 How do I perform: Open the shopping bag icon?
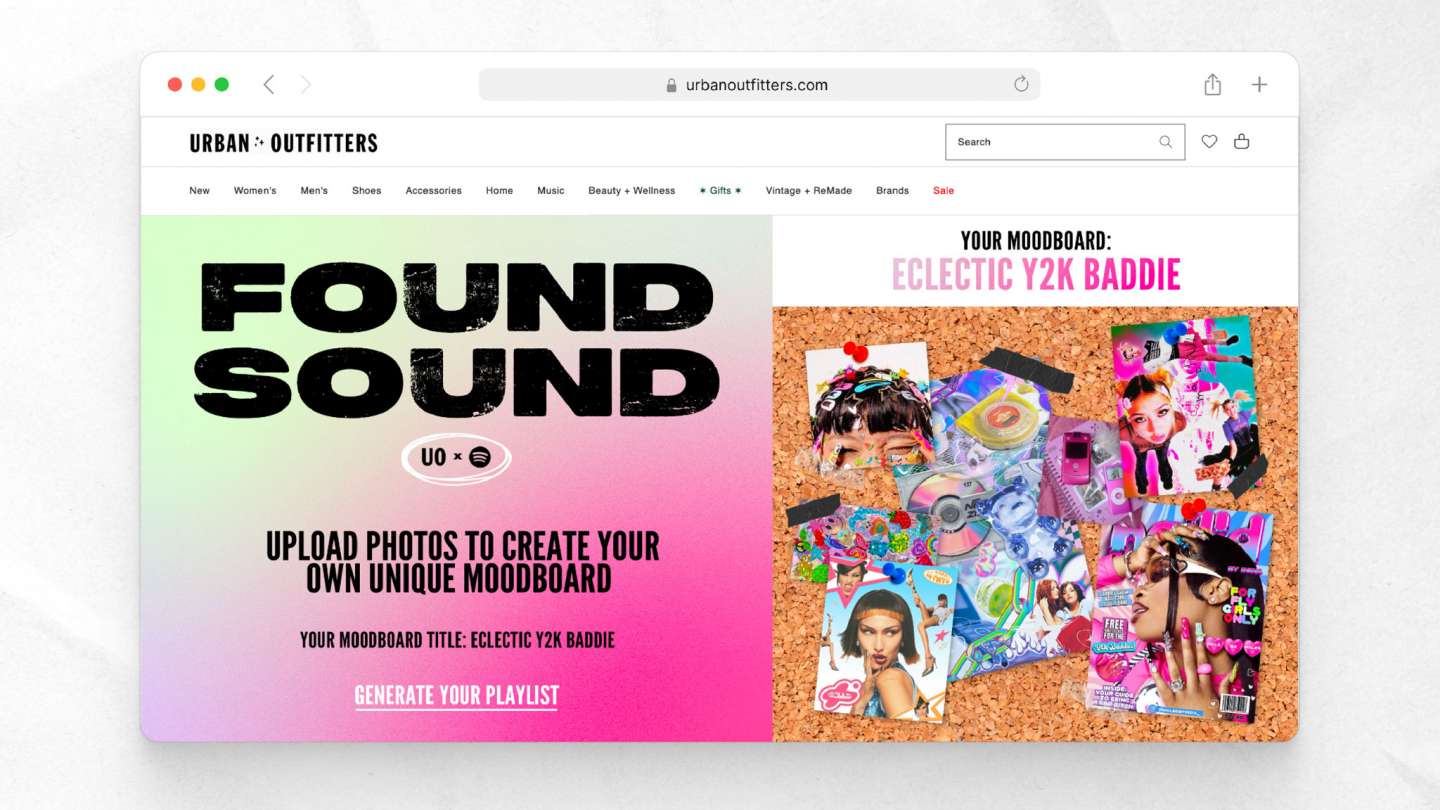[1241, 142]
